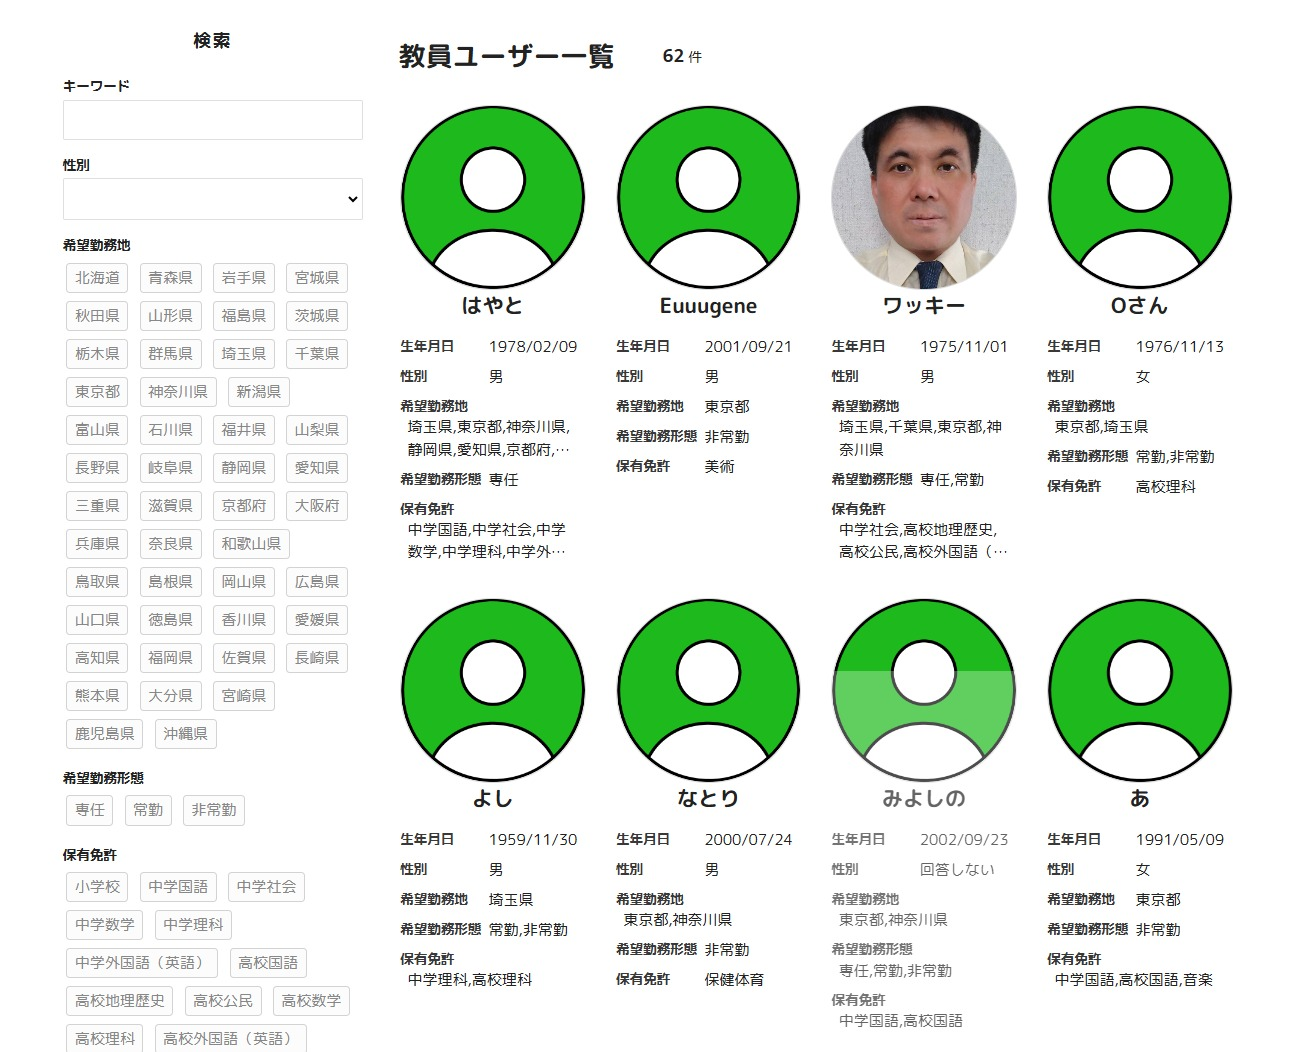
Task: Select the 大阪府 location filter
Action: tap(317, 506)
